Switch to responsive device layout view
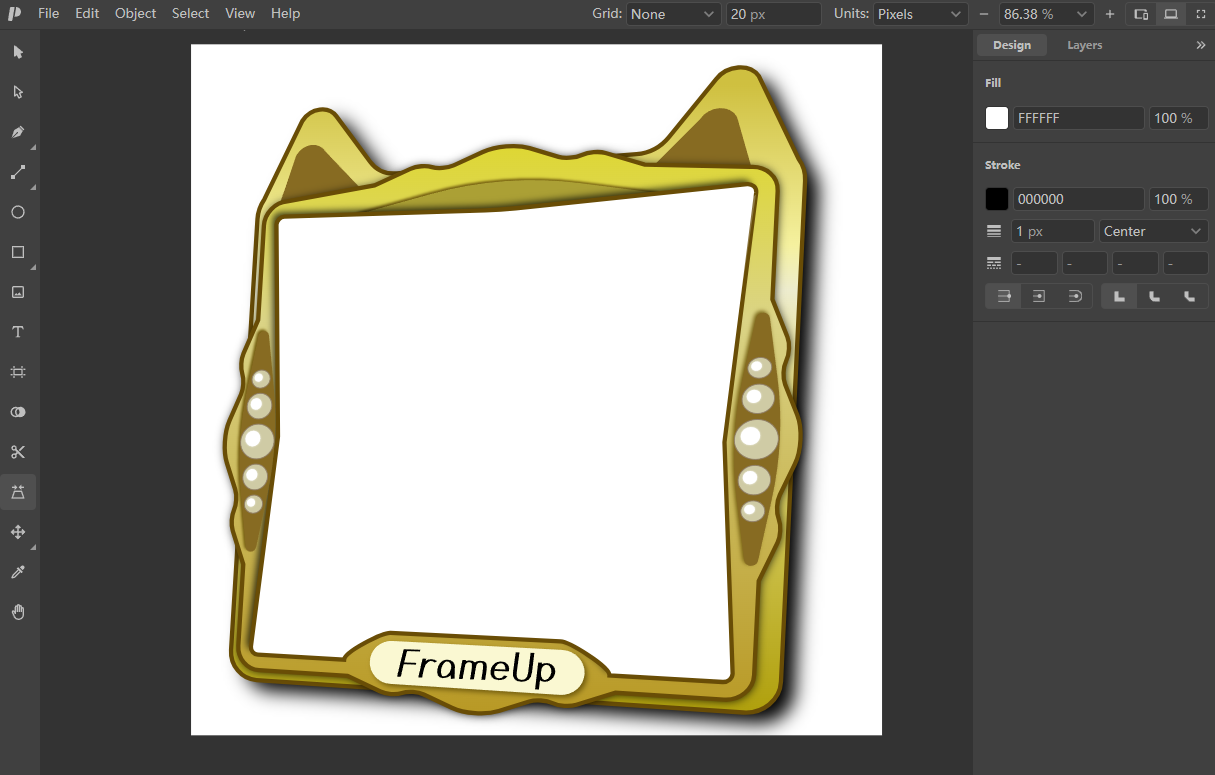 click(1141, 14)
